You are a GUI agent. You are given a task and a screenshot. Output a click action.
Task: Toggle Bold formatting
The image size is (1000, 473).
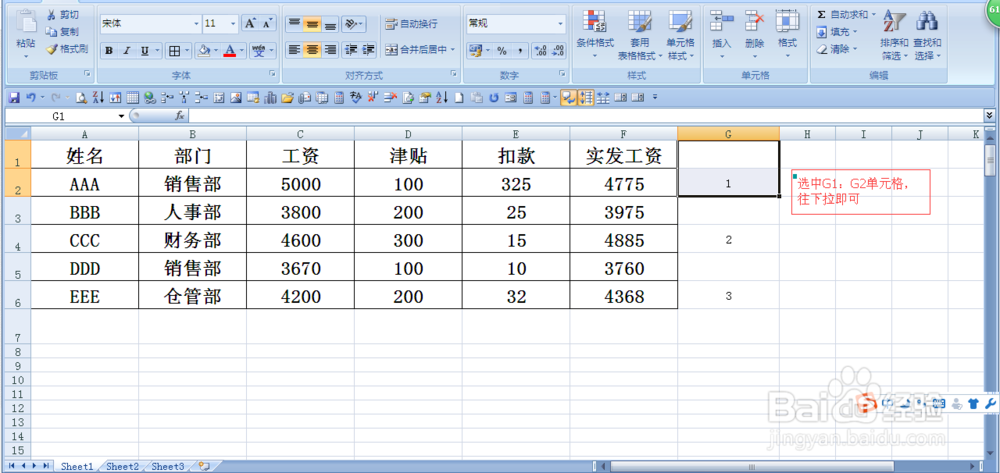pos(109,51)
